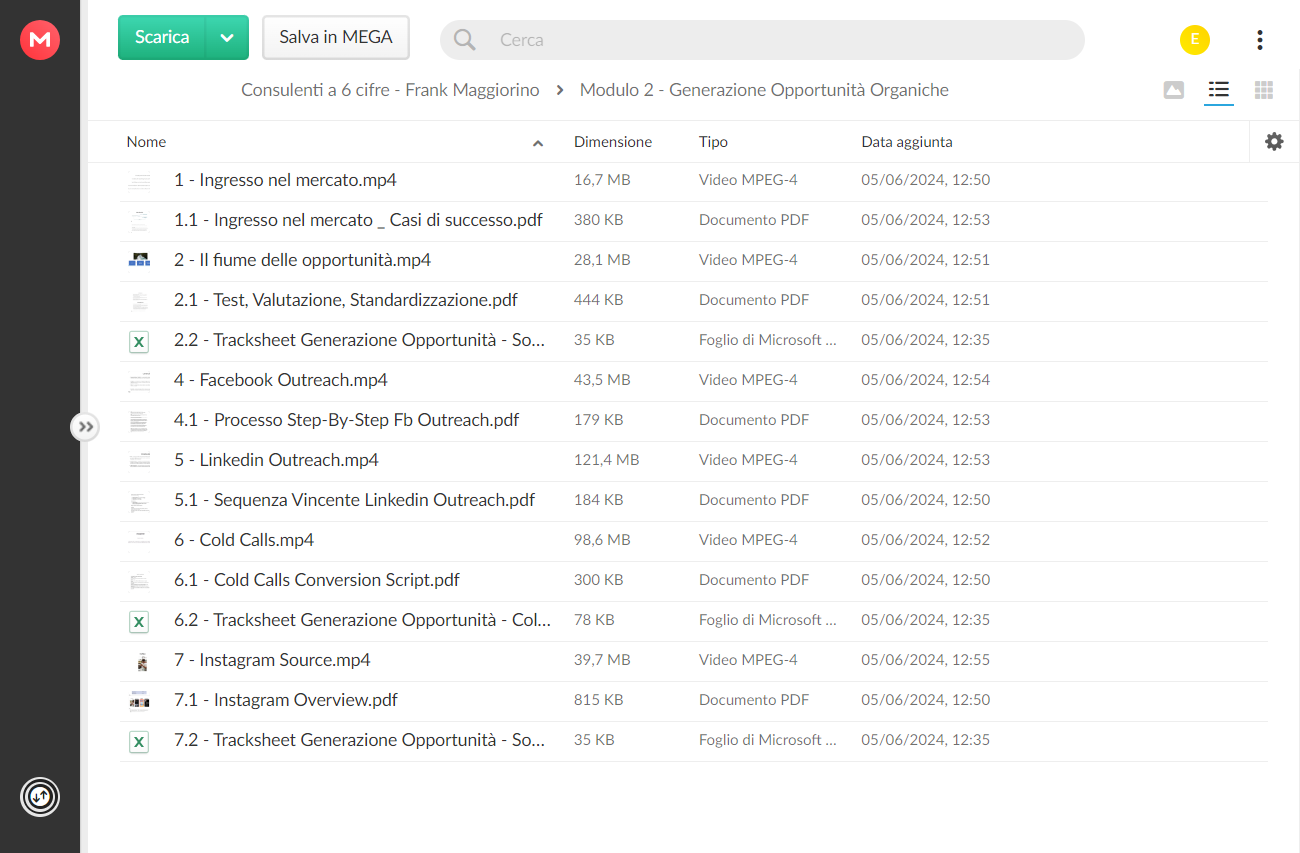
Task: Toggle sort order arrow on Nome column
Action: click(538, 143)
